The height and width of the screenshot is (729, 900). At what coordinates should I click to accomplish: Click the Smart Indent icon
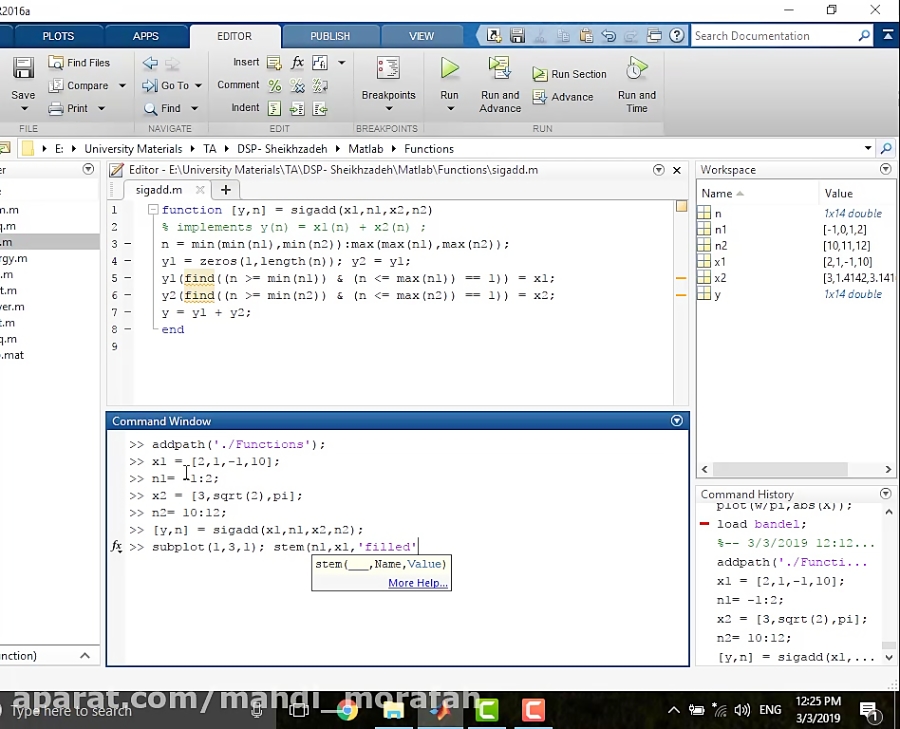pyautogui.click(x=274, y=108)
